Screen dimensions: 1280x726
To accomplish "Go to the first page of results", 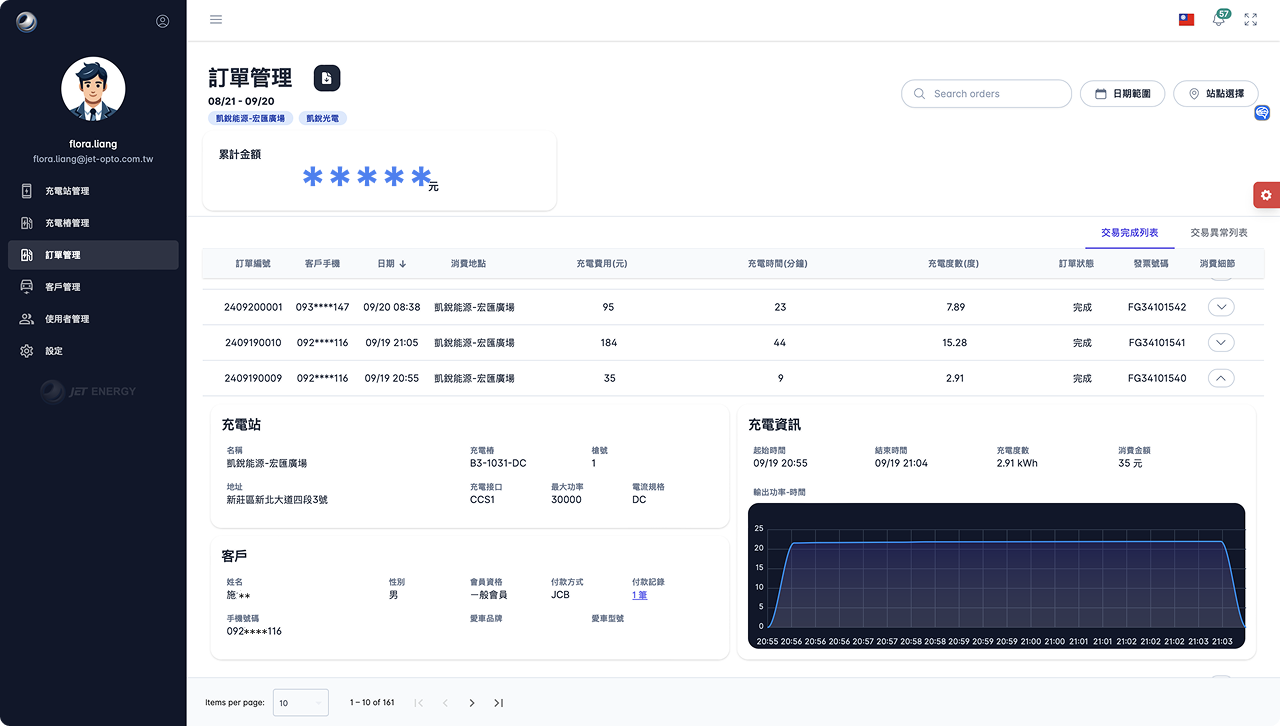I will click(419, 703).
